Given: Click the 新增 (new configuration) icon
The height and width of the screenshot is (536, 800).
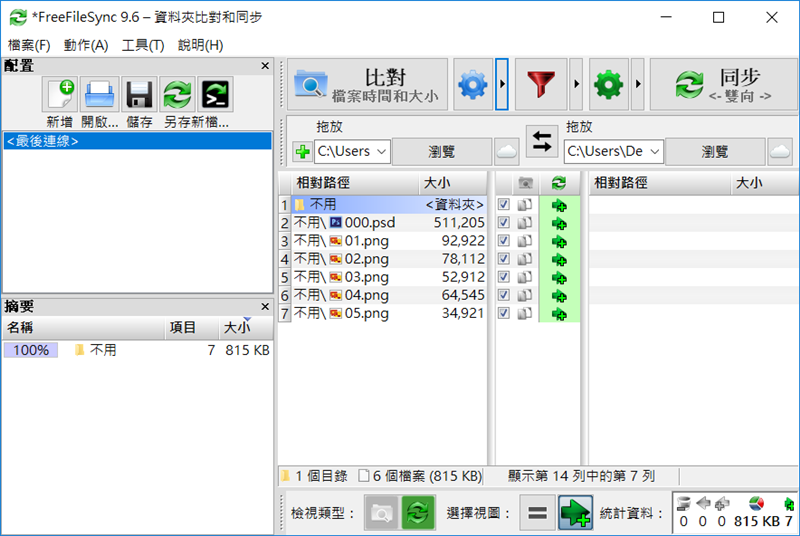Looking at the screenshot, I should click(60, 94).
